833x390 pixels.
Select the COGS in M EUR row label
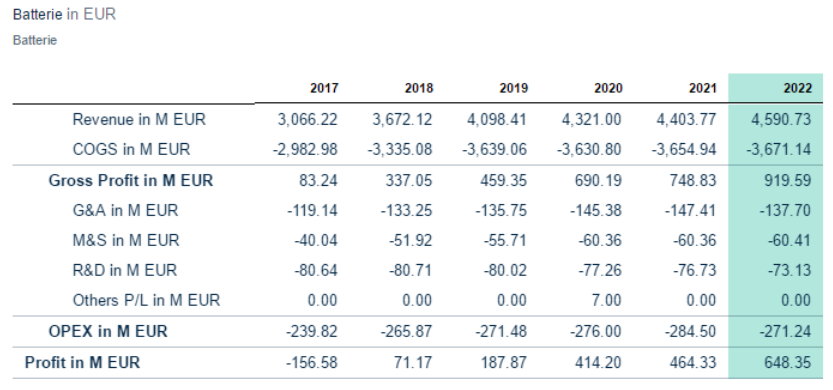point(131,149)
